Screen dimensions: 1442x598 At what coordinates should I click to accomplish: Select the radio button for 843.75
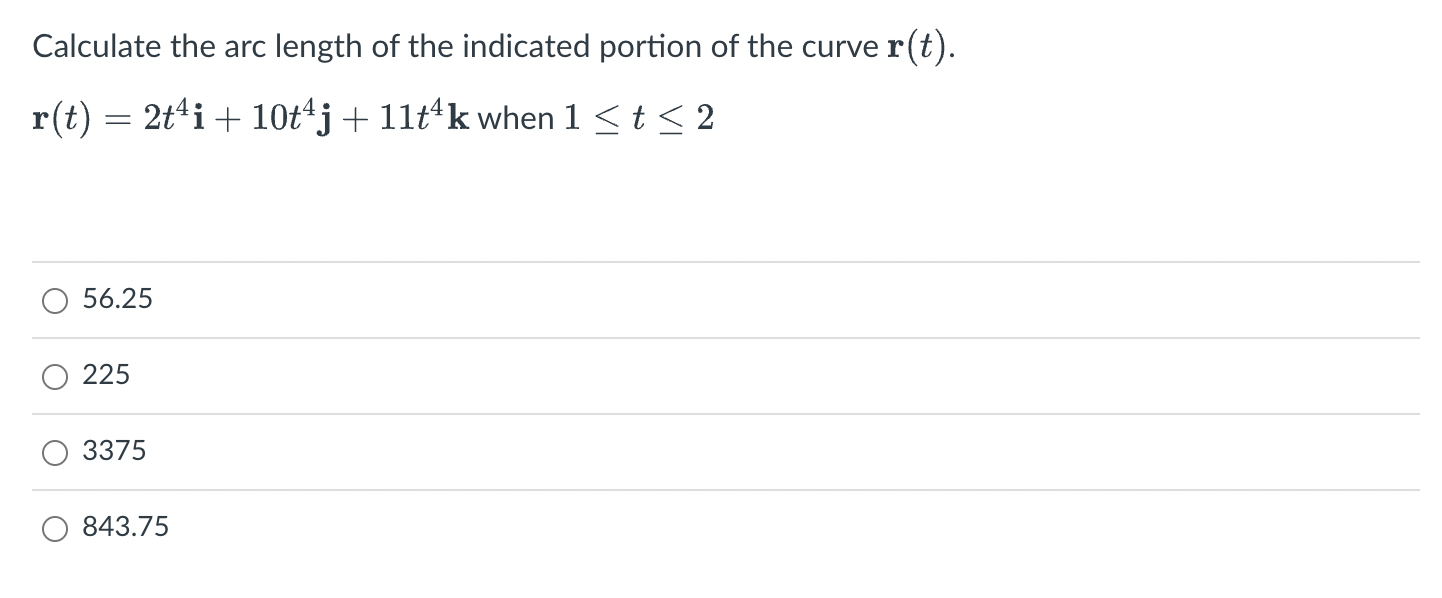point(55,528)
